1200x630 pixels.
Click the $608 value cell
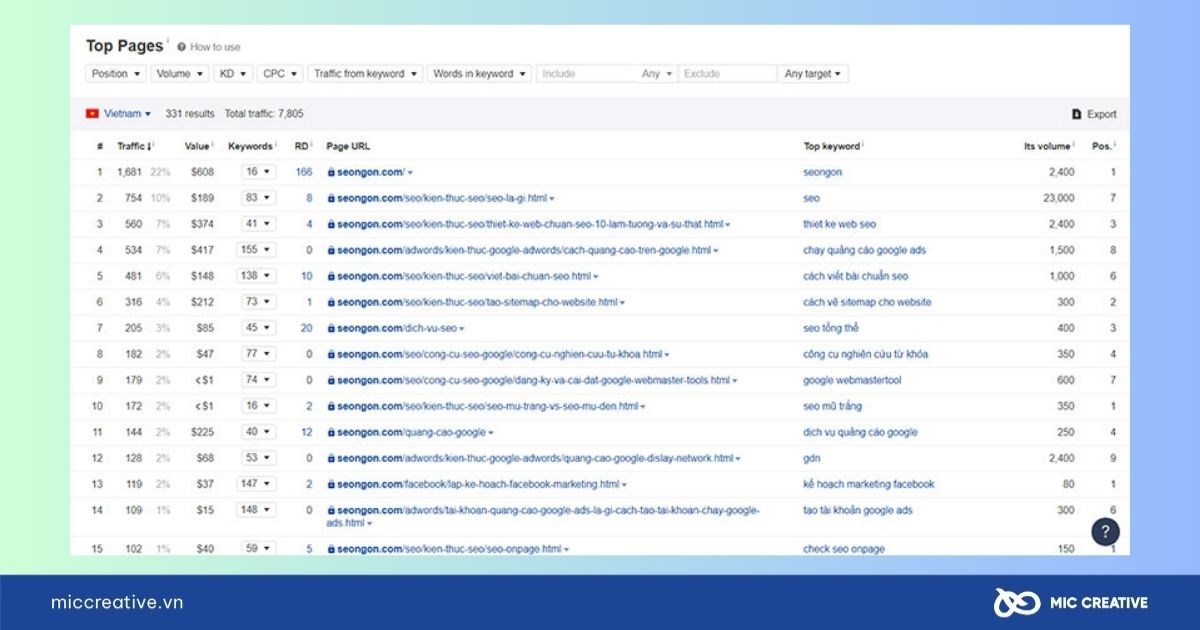coord(202,172)
